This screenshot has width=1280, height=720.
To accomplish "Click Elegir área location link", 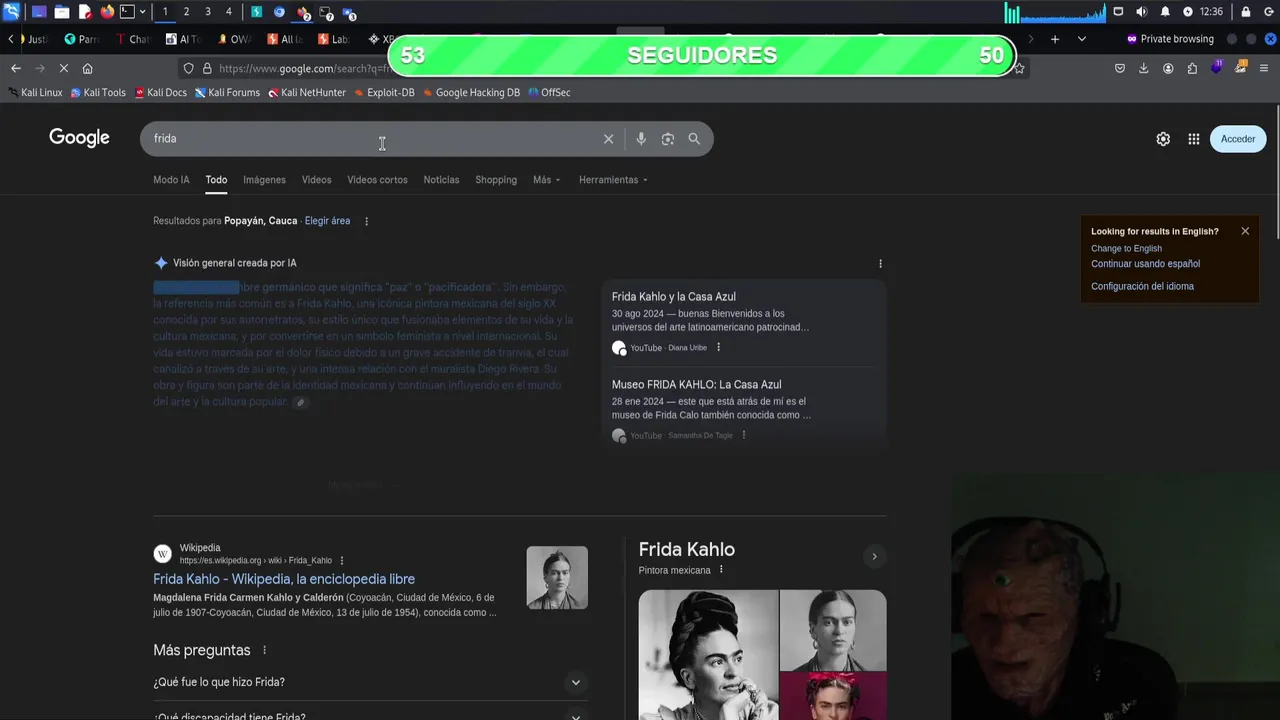I will click(x=327, y=221).
